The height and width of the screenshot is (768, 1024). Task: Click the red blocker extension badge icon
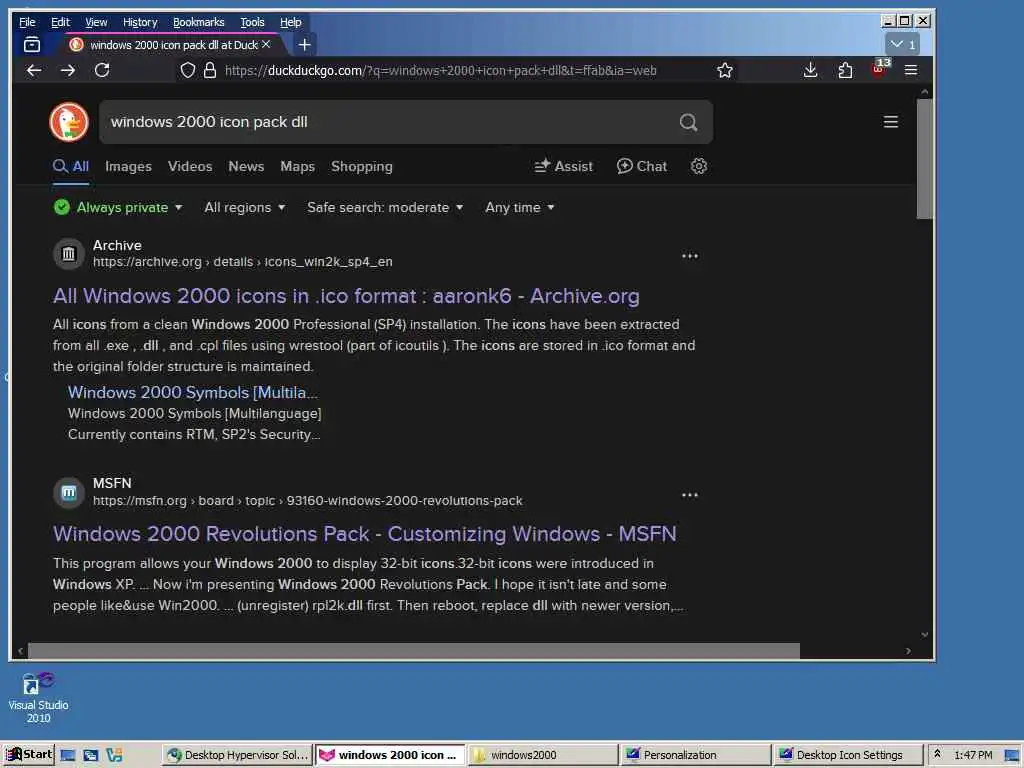(880, 68)
